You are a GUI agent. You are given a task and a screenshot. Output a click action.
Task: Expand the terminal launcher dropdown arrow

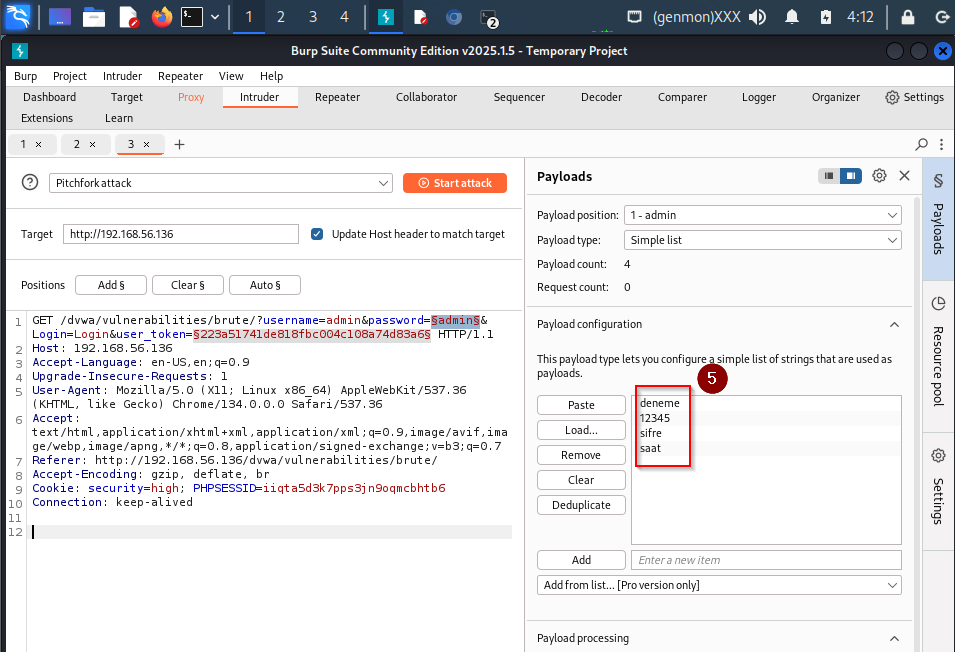[x=215, y=17]
